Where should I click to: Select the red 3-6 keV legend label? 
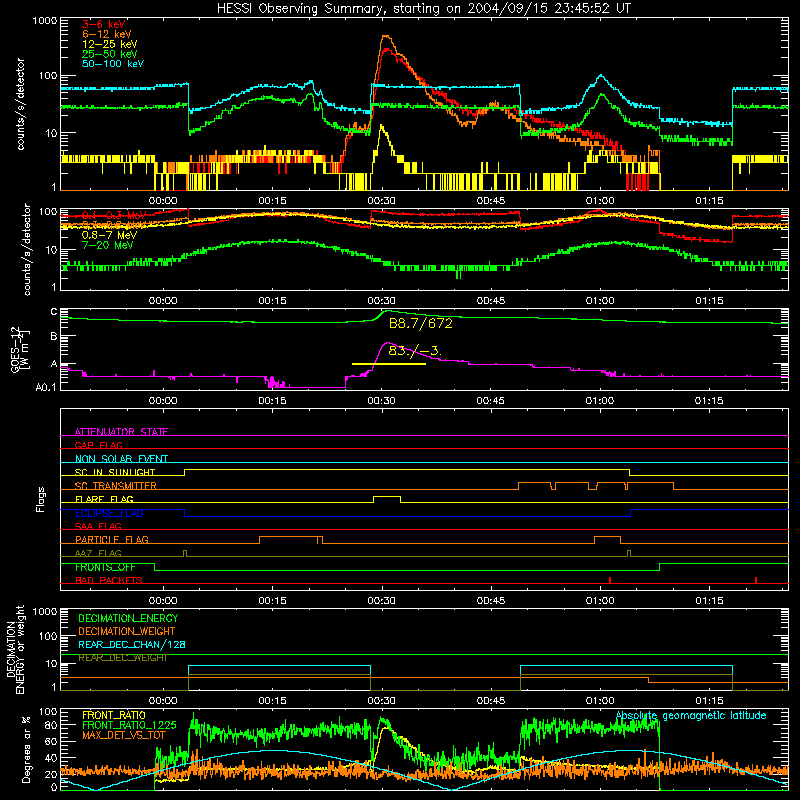103,24
